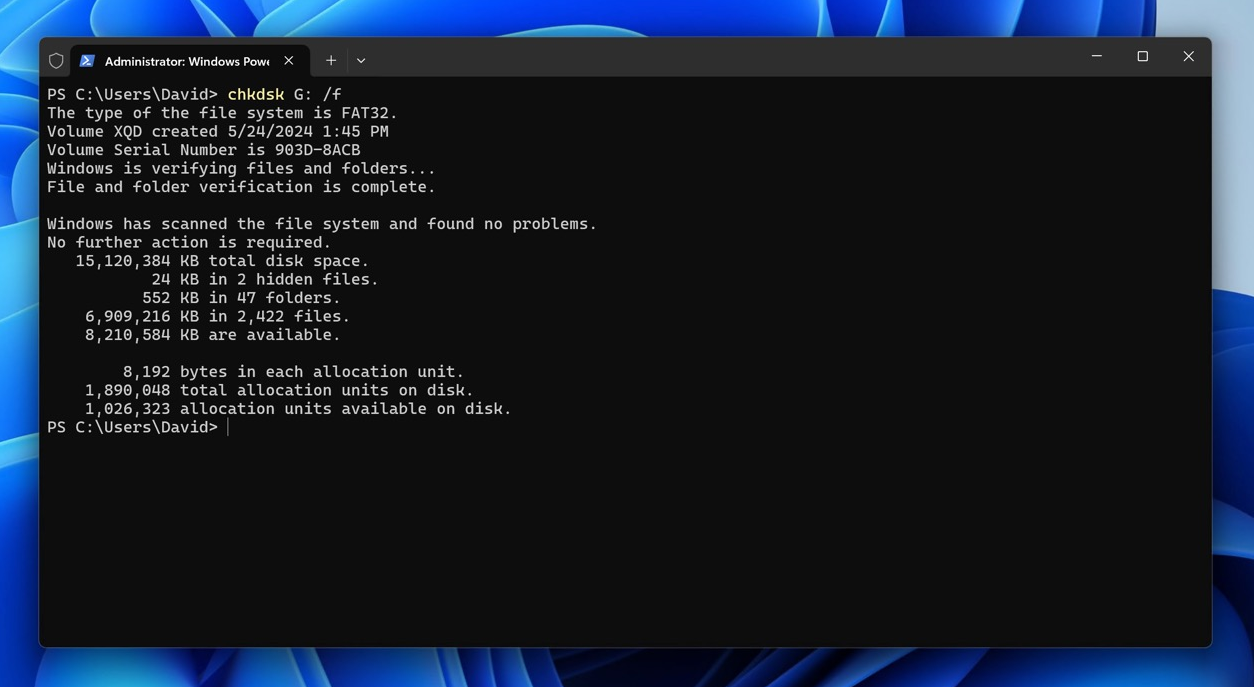Click the "total disk space" output line
1254x687 pixels.
[x=222, y=261]
